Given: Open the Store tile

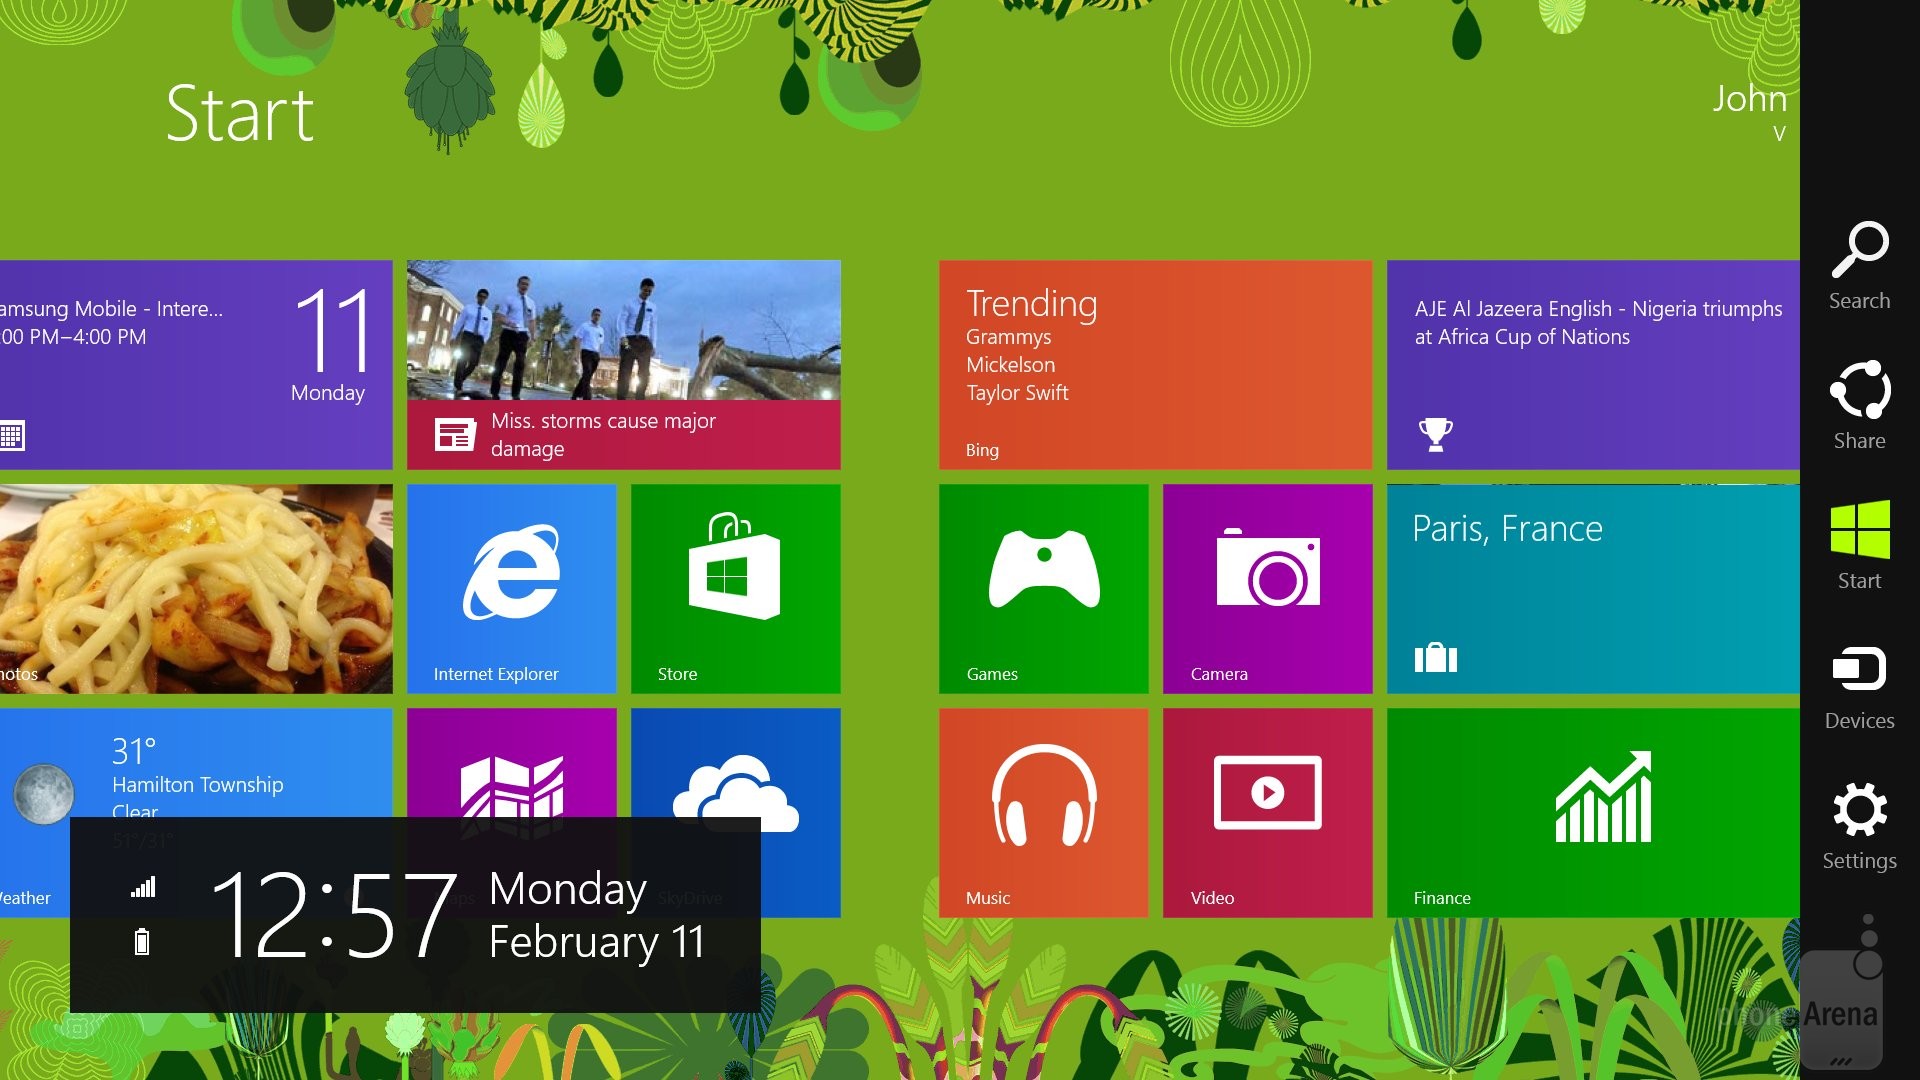Looking at the screenshot, I should point(736,589).
